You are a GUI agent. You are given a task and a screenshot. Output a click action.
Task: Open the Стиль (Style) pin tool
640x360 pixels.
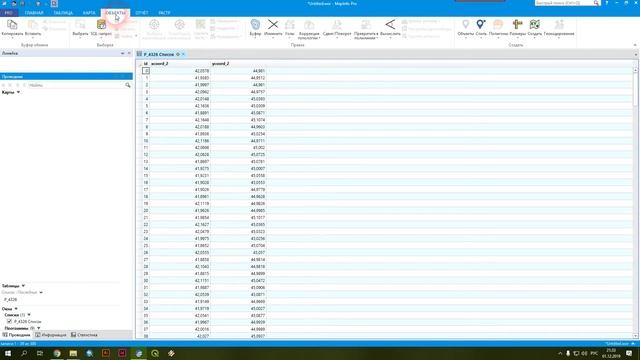pos(481,24)
